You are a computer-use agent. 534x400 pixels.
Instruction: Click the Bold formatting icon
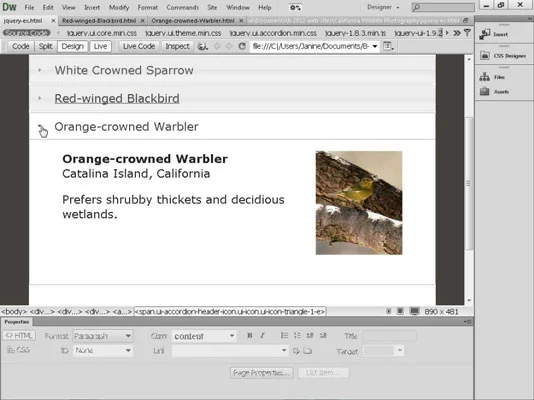[250, 336]
